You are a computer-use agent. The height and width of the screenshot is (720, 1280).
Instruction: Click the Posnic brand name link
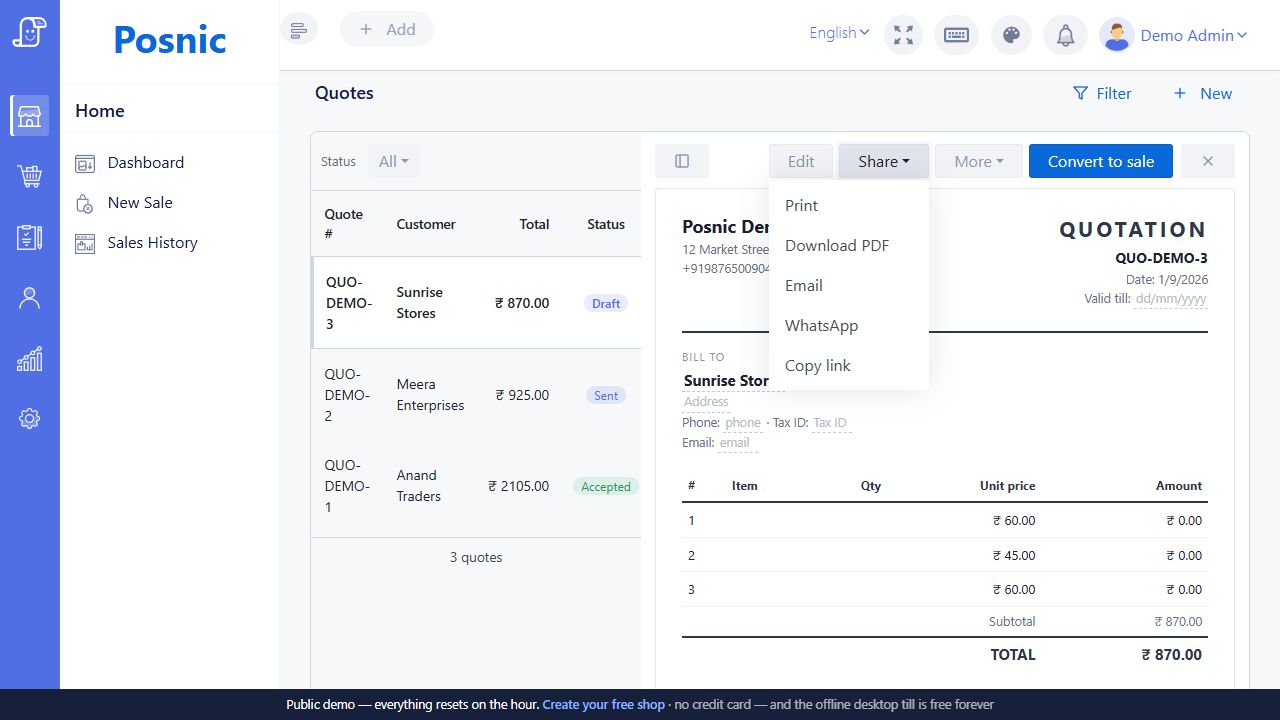pyautogui.click(x=170, y=40)
